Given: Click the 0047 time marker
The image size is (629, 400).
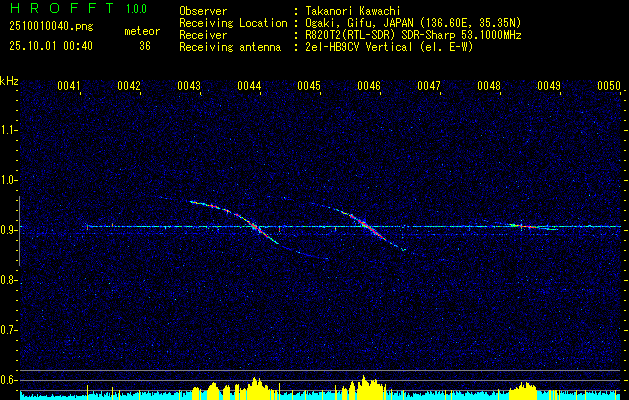Looking at the screenshot, I should [x=429, y=86].
